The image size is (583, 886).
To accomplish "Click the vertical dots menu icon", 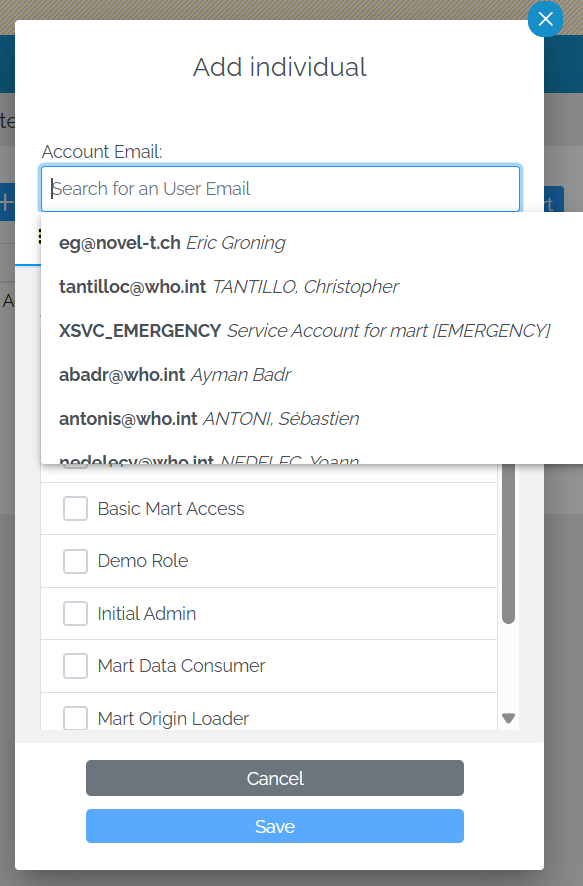I will (x=40, y=234).
